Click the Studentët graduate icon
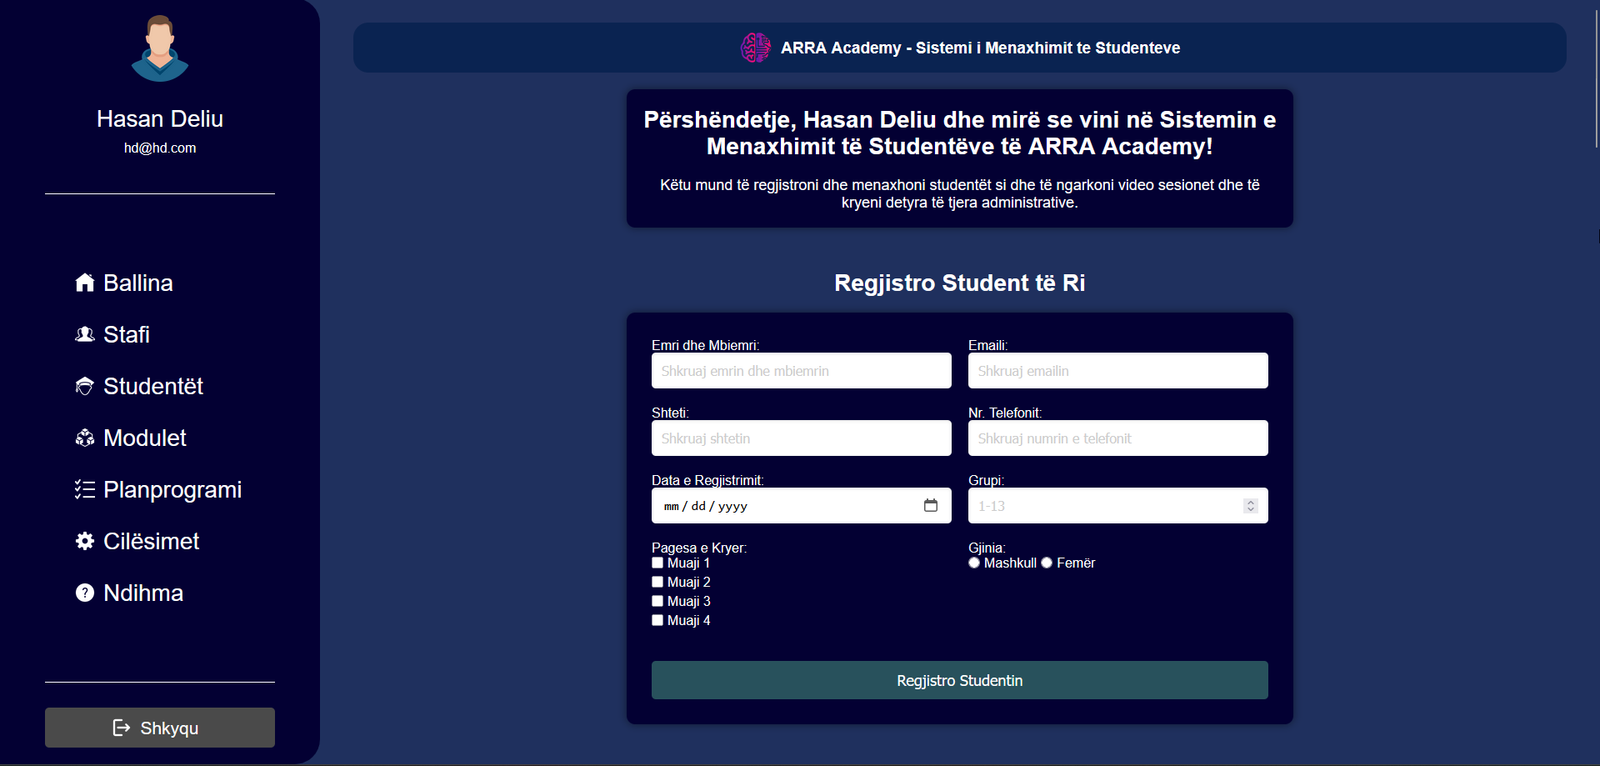Screen dimensions: 1600x766 pos(85,386)
